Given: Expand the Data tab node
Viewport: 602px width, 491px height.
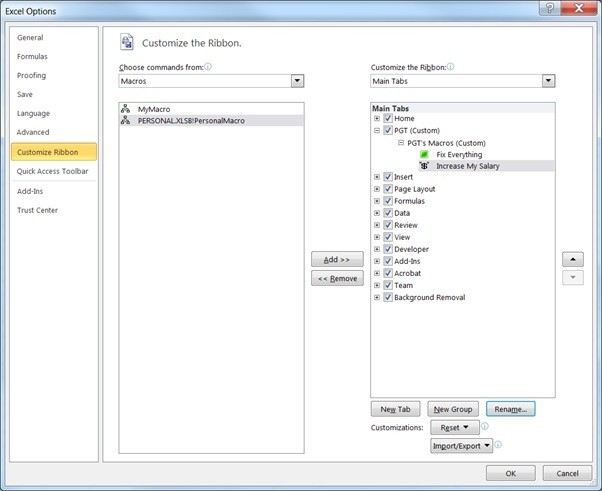Looking at the screenshot, I should pyautogui.click(x=377, y=213).
